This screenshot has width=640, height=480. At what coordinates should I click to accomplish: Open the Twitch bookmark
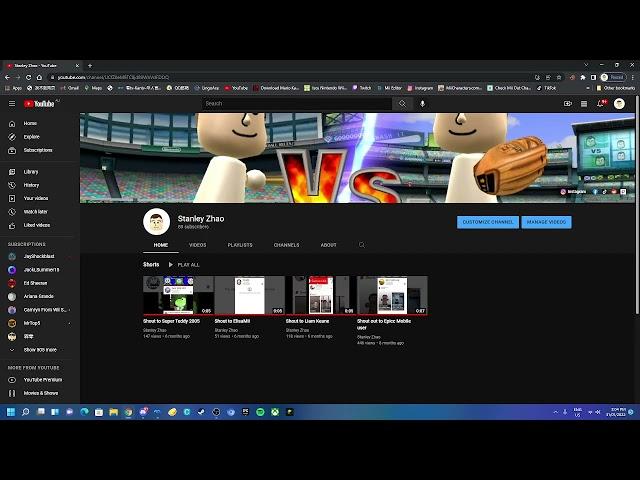point(362,88)
